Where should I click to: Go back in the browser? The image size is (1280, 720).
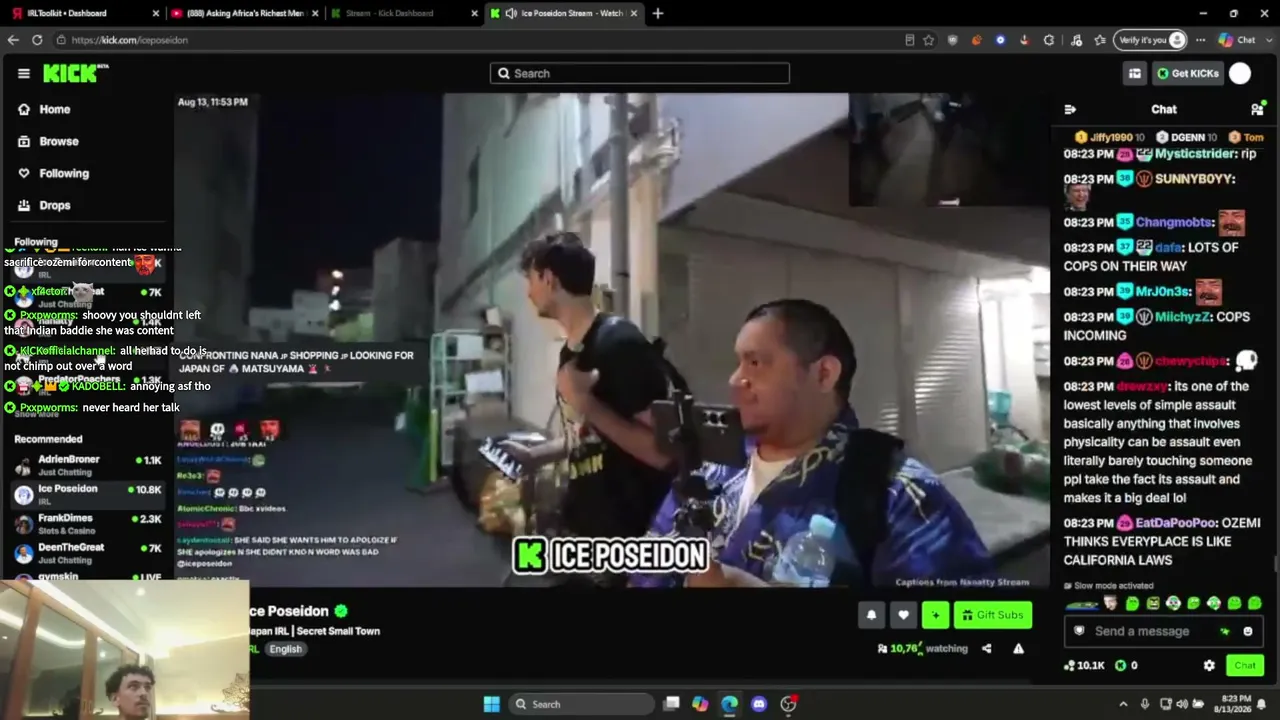pos(13,40)
